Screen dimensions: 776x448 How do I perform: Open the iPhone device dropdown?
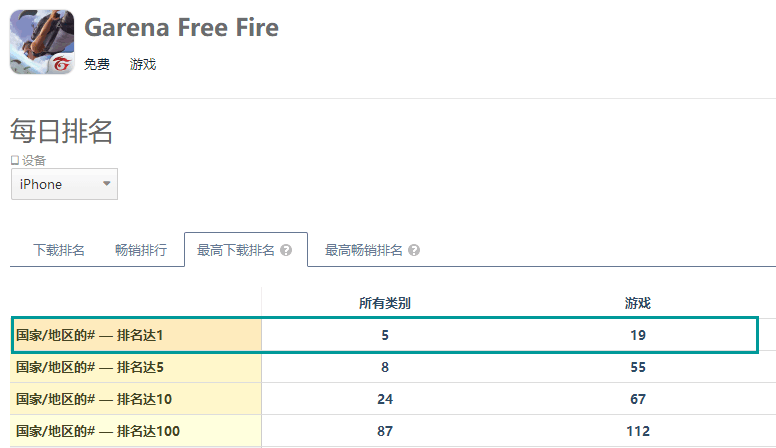[64, 184]
